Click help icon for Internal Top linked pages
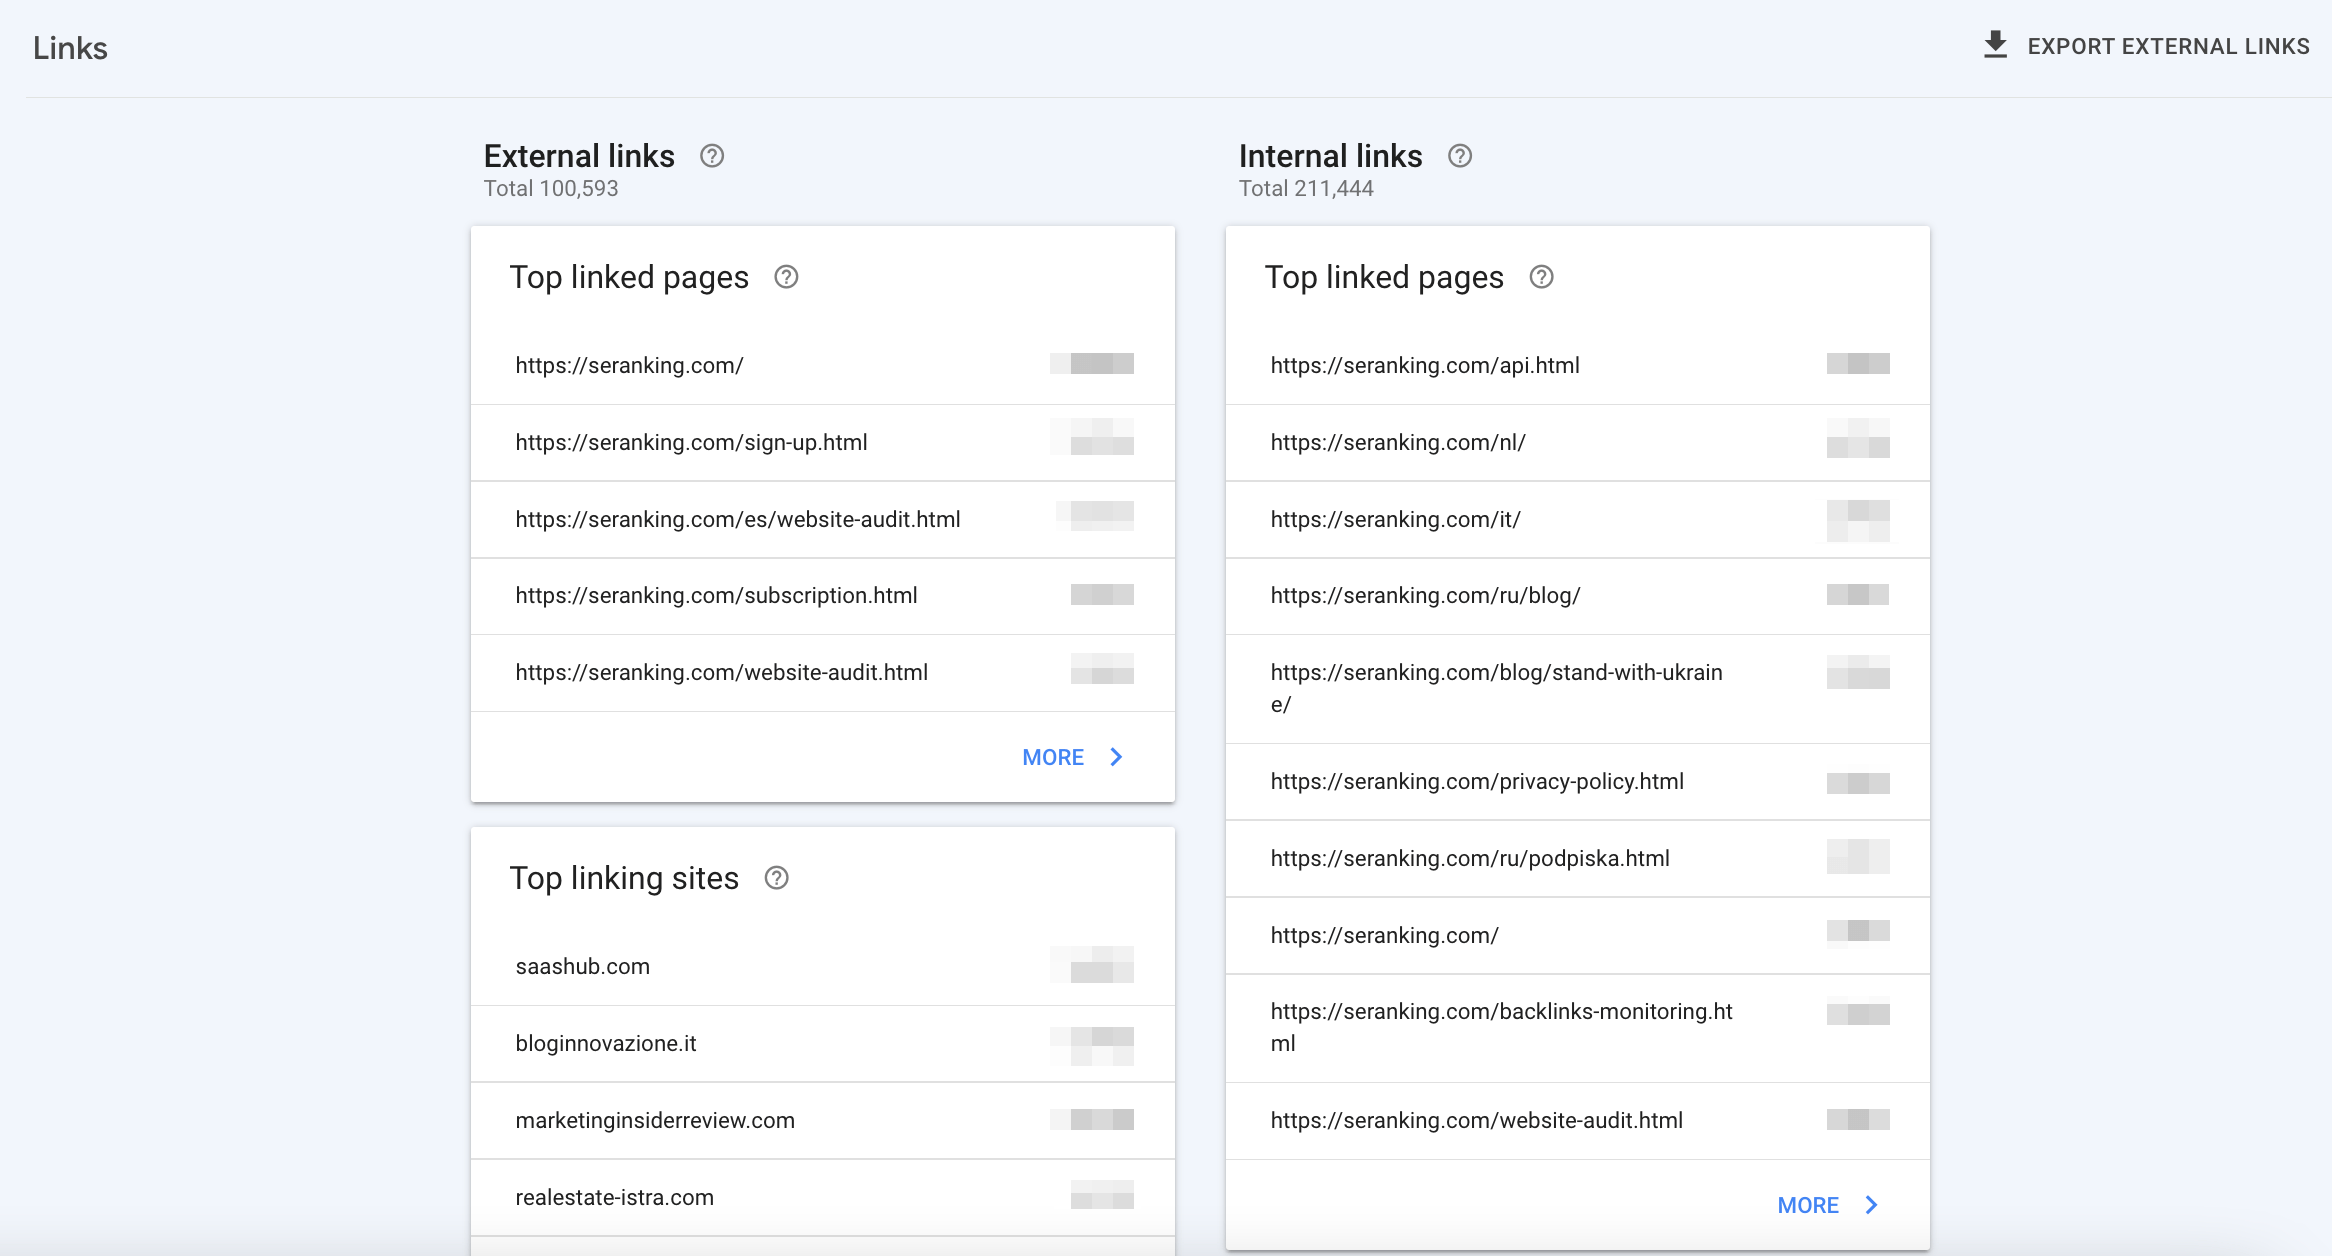Image resolution: width=2332 pixels, height=1256 pixels. pyautogui.click(x=1542, y=277)
